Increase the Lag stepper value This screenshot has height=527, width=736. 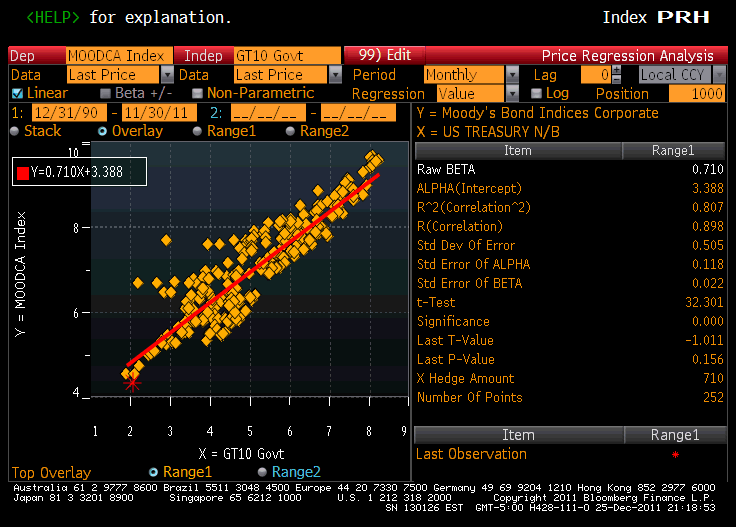[x=617, y=70]
